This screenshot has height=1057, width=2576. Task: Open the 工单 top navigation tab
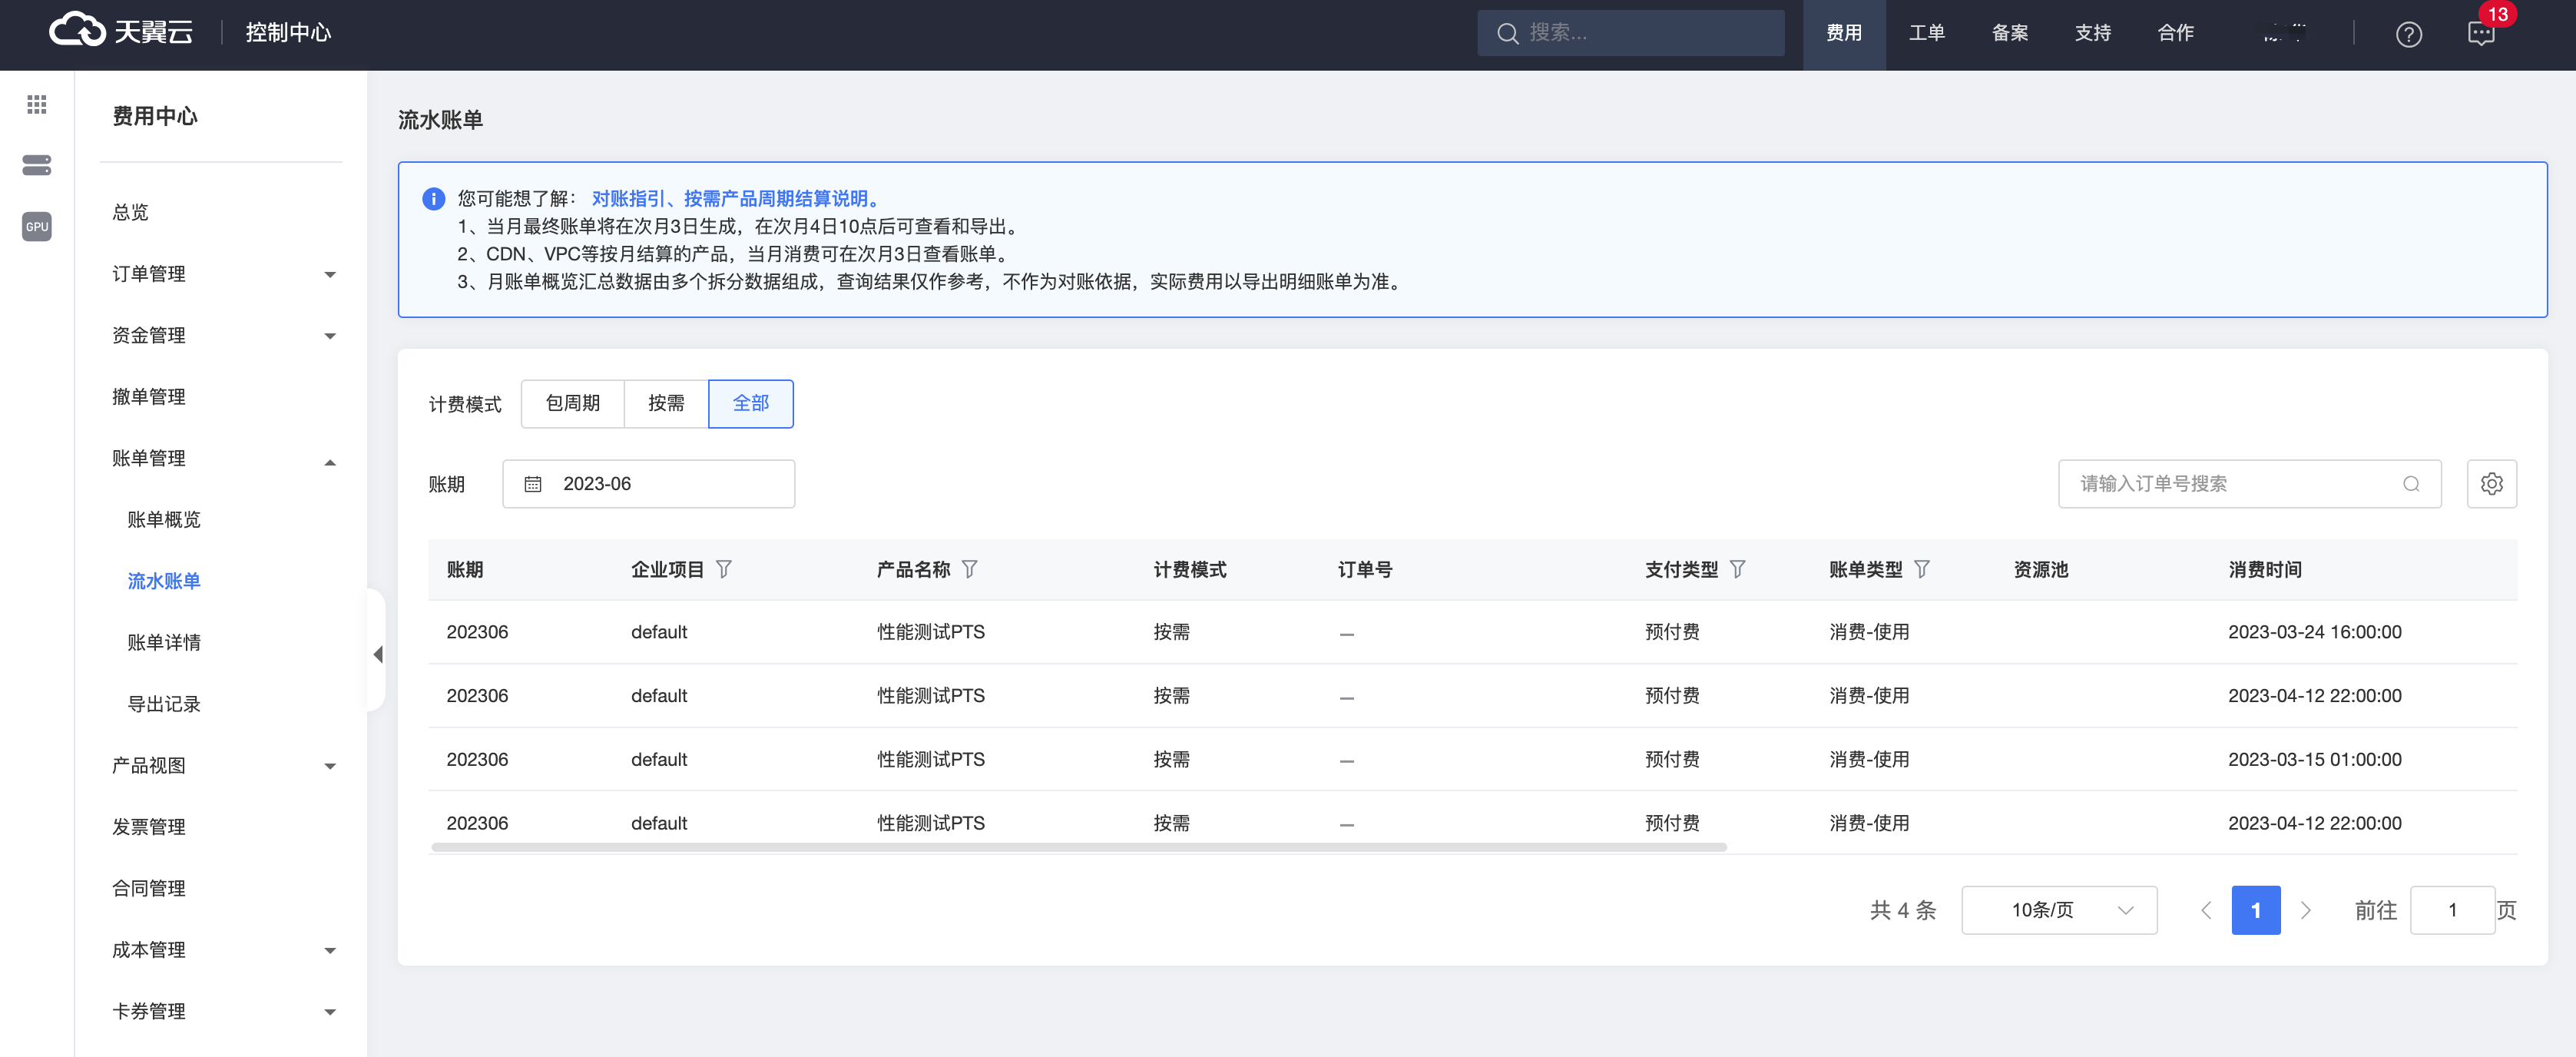coord(1926,33)
